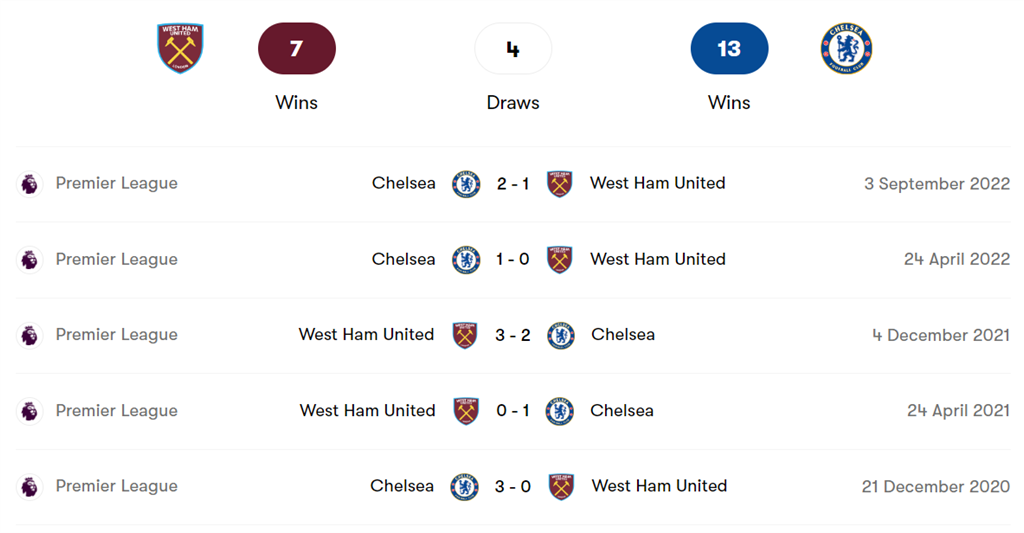Click the Draws label
This screenshot has width=1024, height=533.
click(513, 103)
